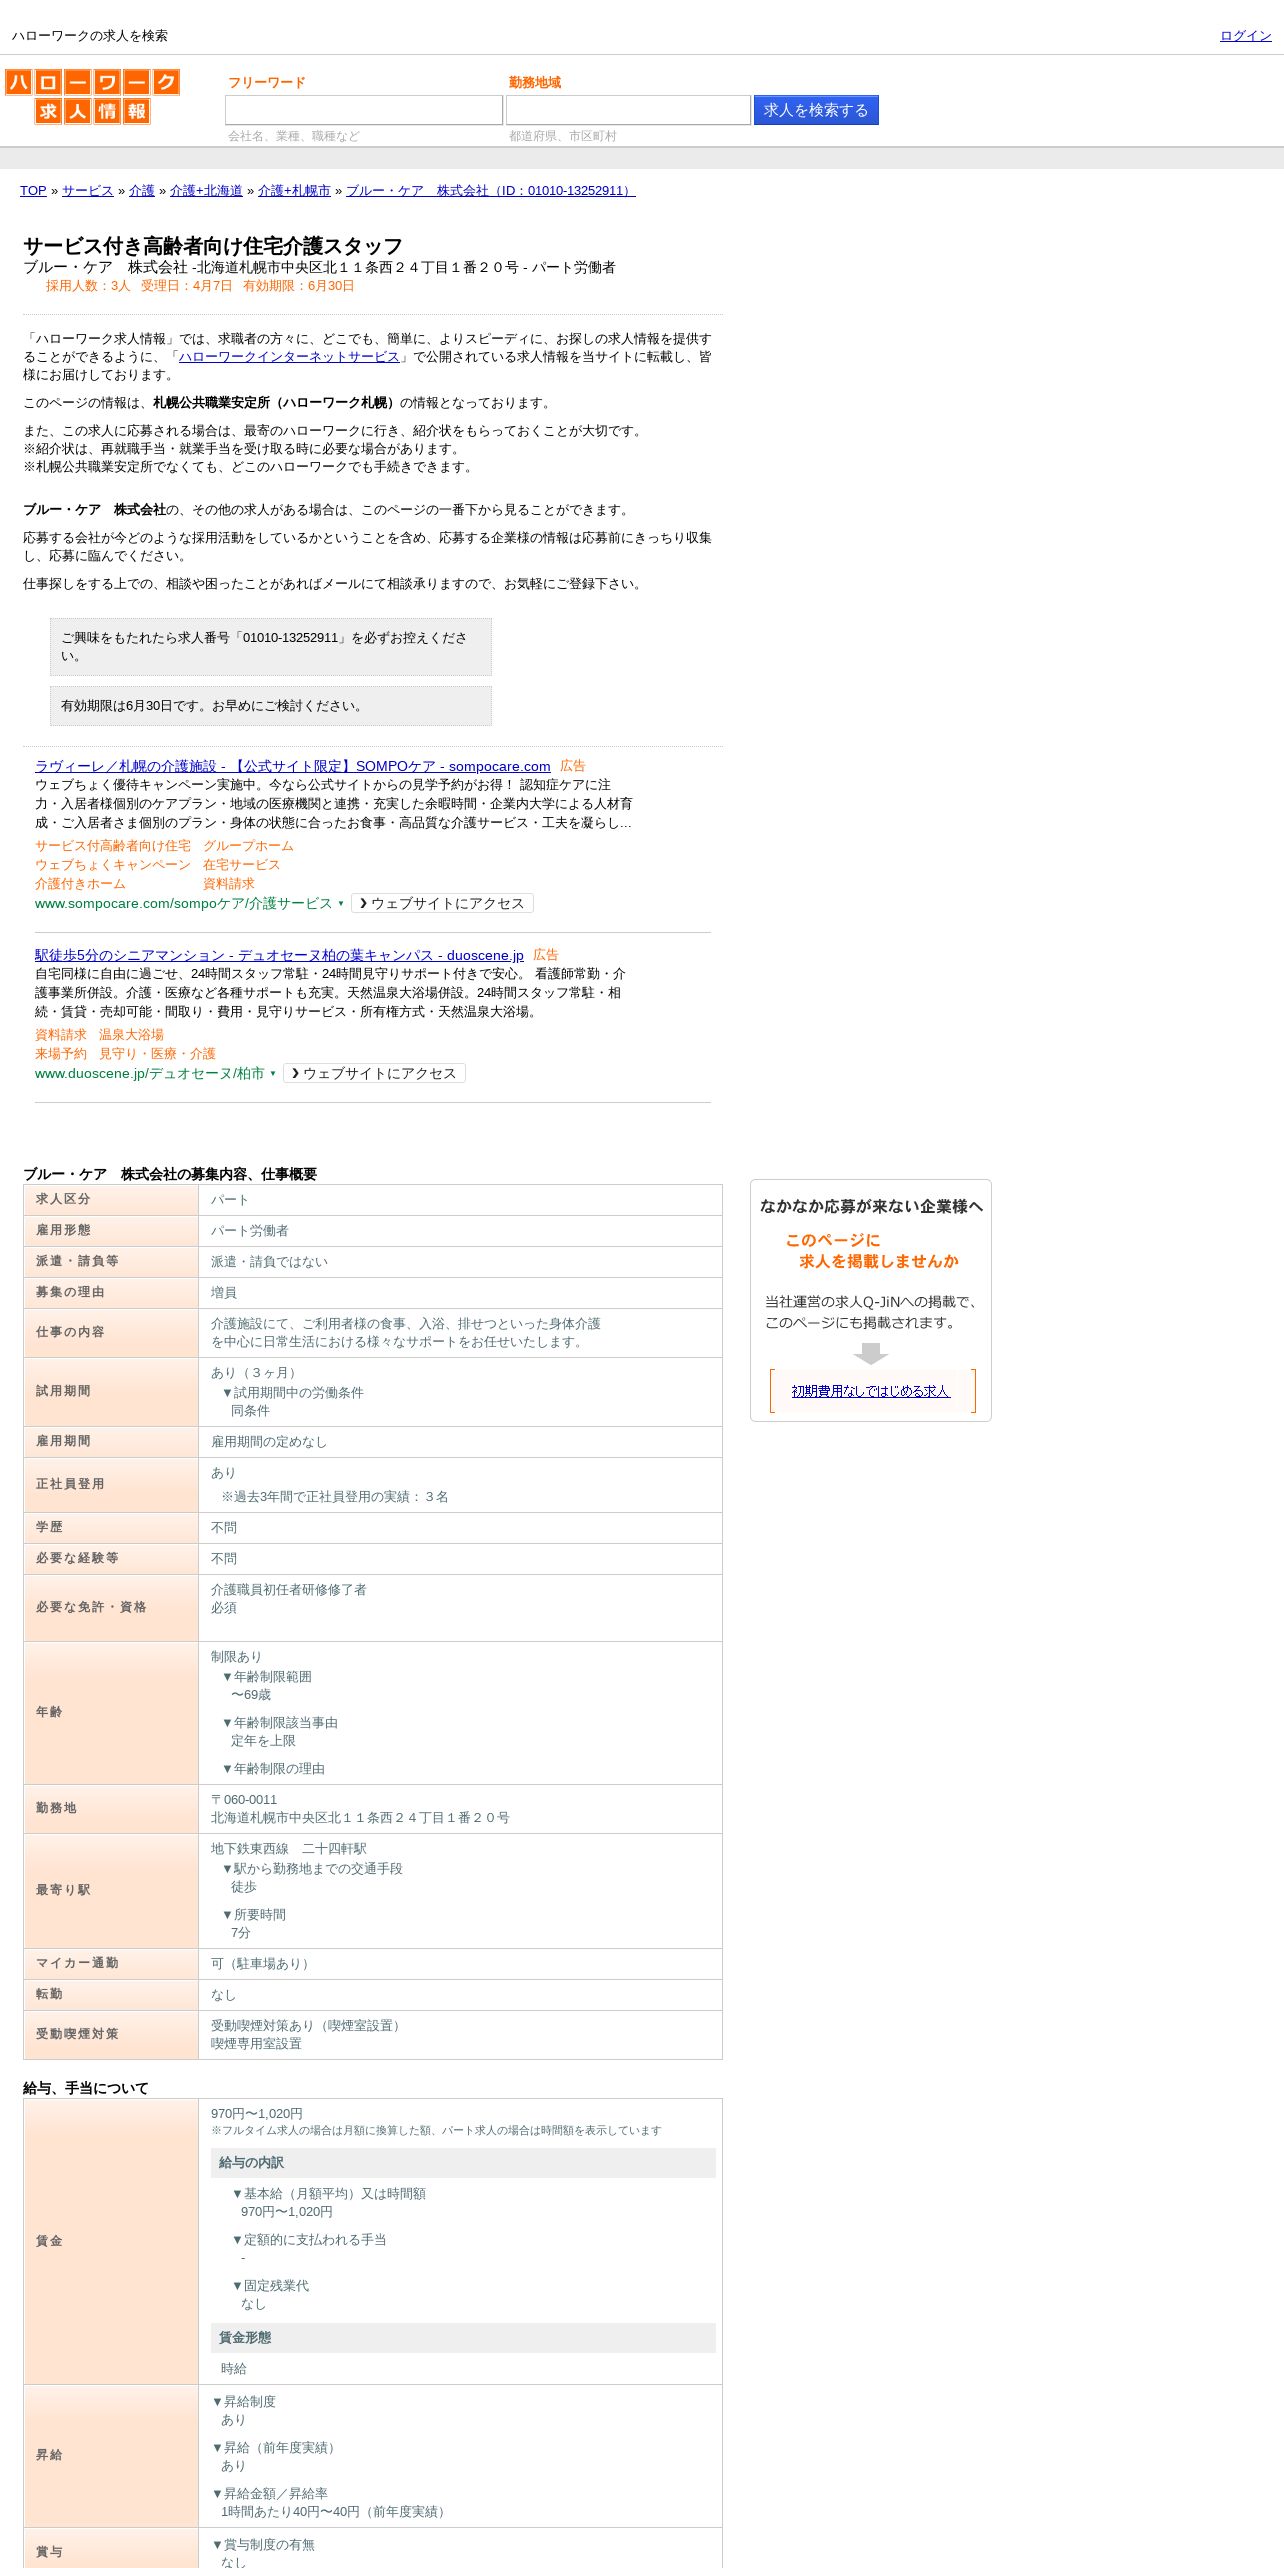This screenshot has height=2568, width=1284.
Task: Open the 介護+北海道 breadcrumb link
Action: pyautogui.click(x=206, y=191)
